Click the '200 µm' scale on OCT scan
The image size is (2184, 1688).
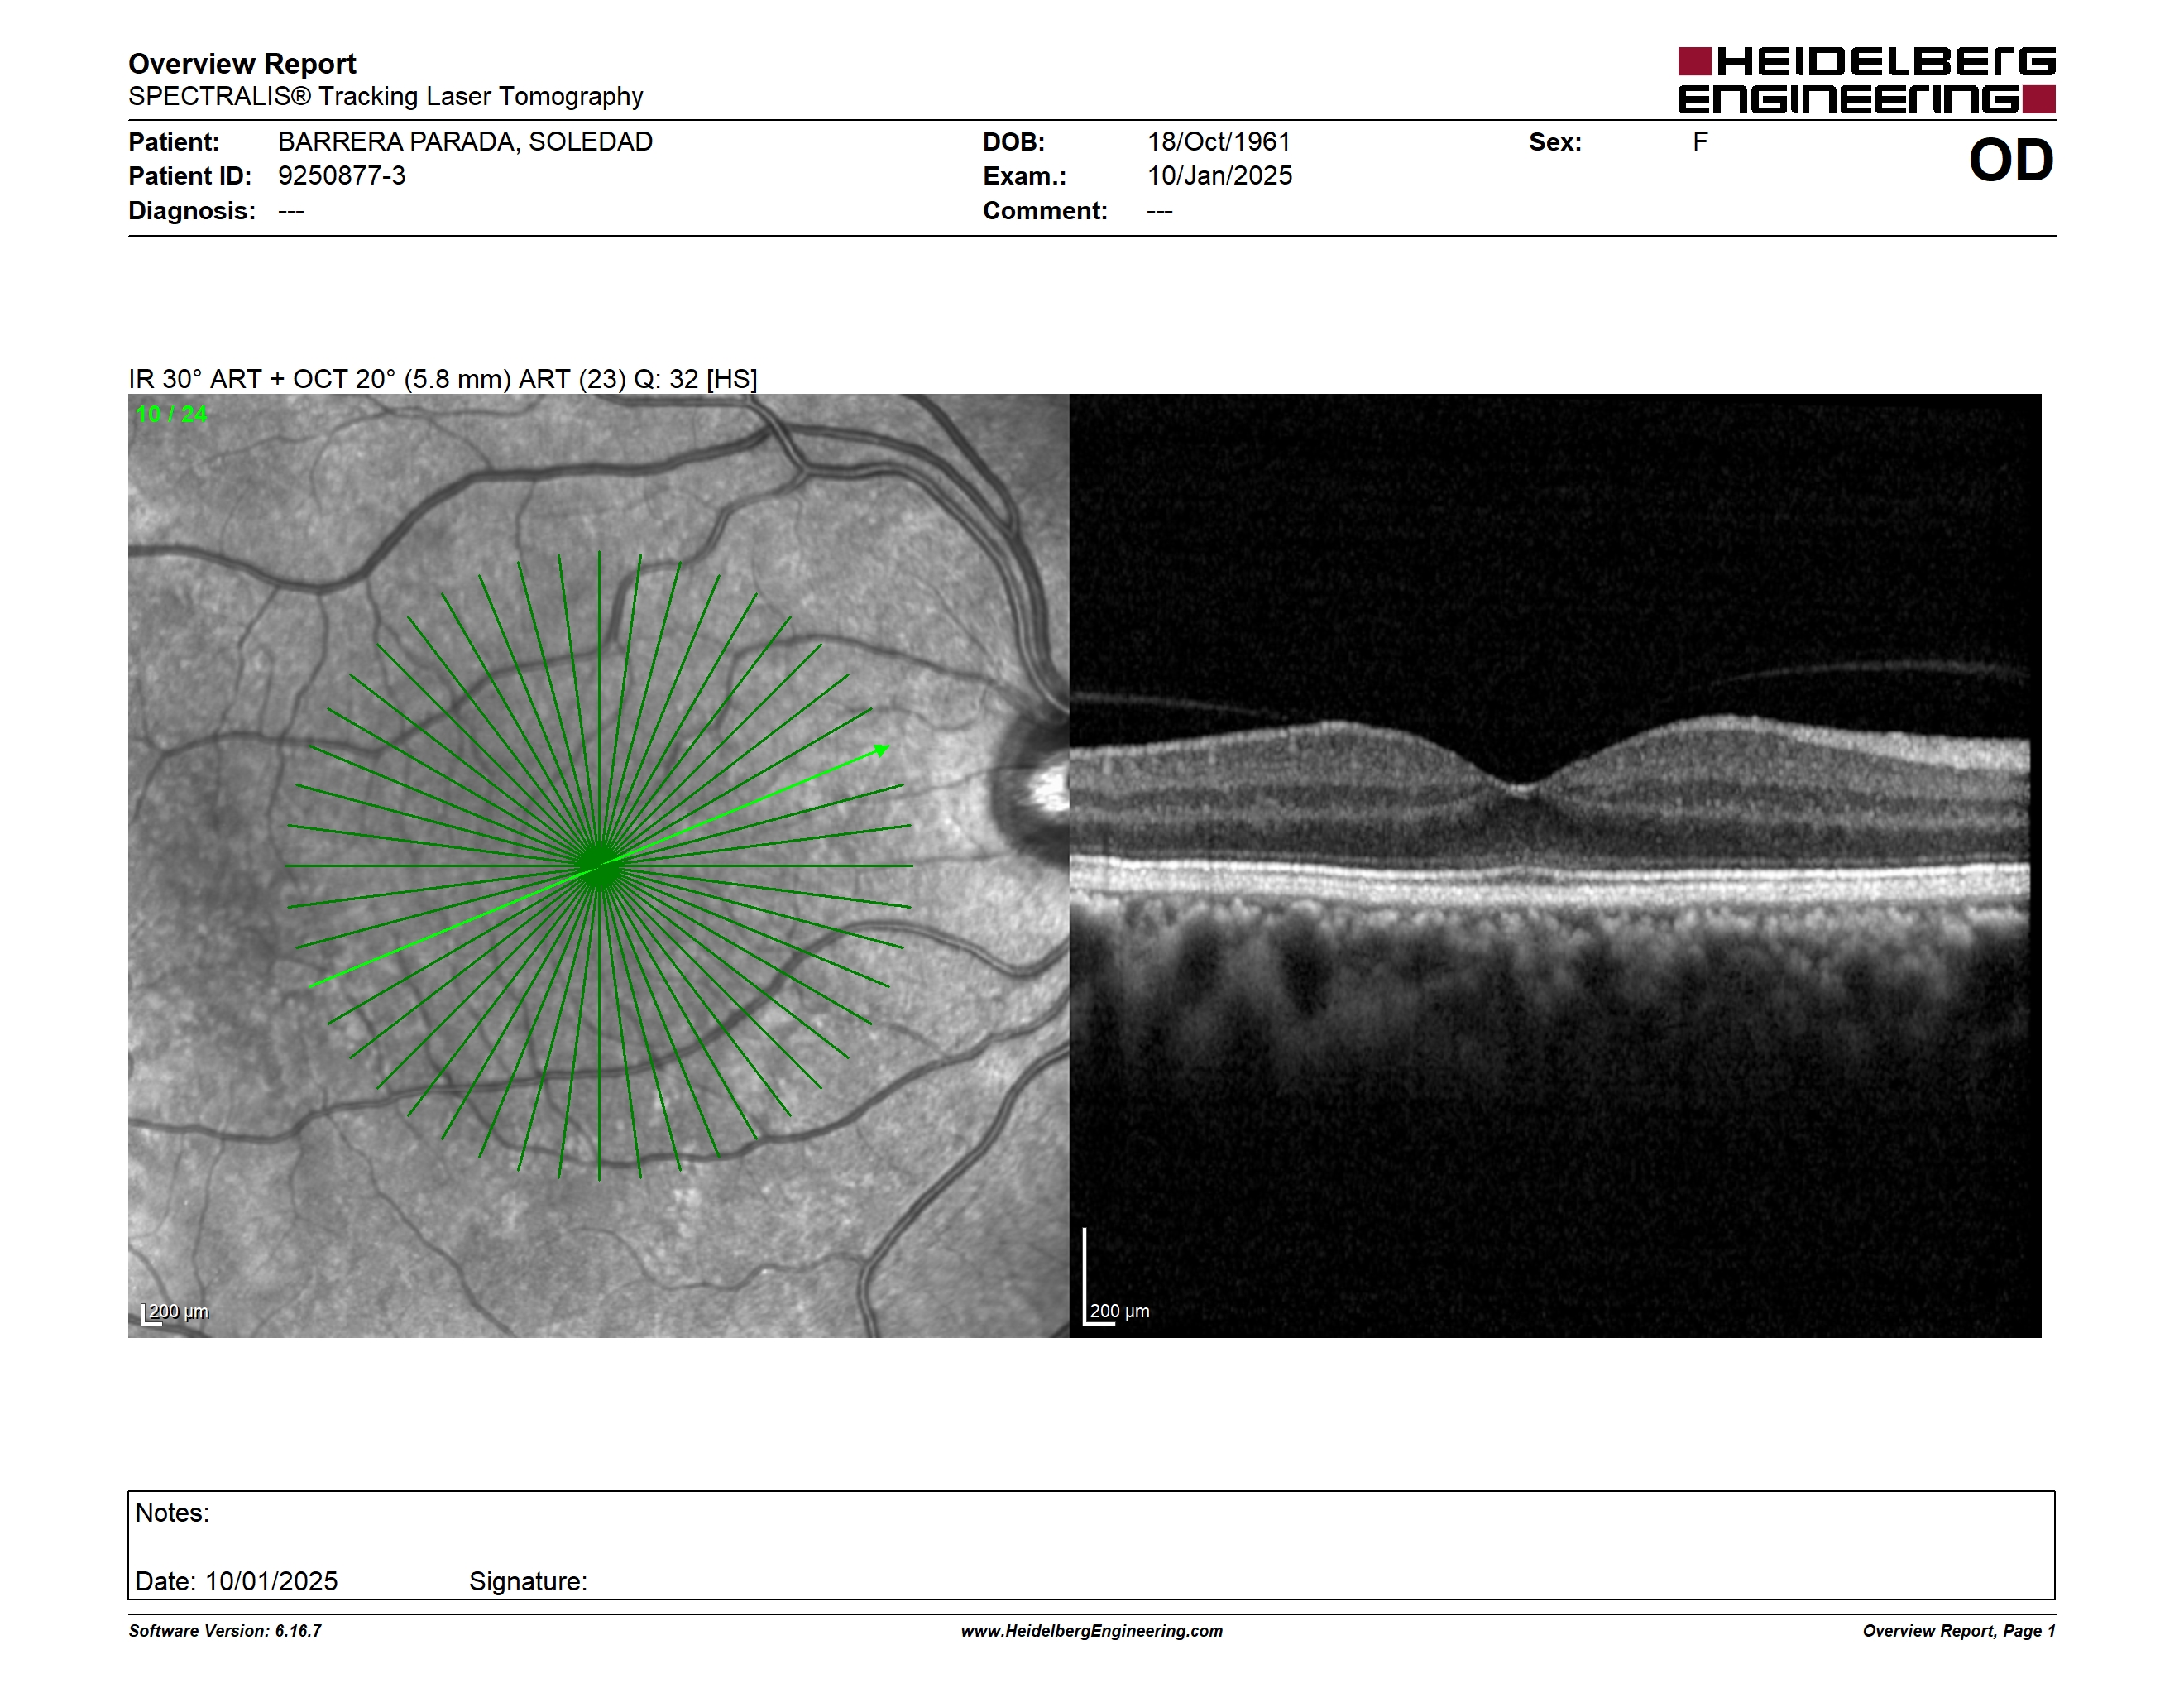coord(1117,1311)
